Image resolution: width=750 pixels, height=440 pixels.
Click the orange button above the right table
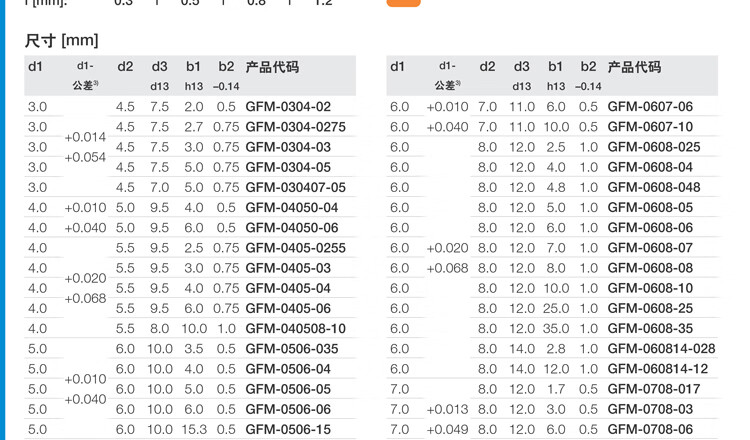[x=403, y=3]
